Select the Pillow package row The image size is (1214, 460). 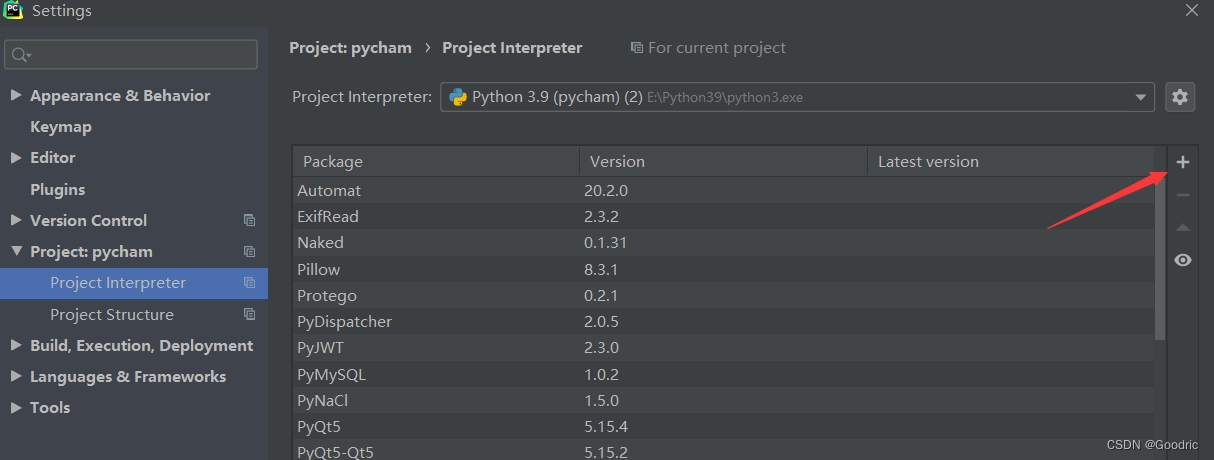click(723, 269)
